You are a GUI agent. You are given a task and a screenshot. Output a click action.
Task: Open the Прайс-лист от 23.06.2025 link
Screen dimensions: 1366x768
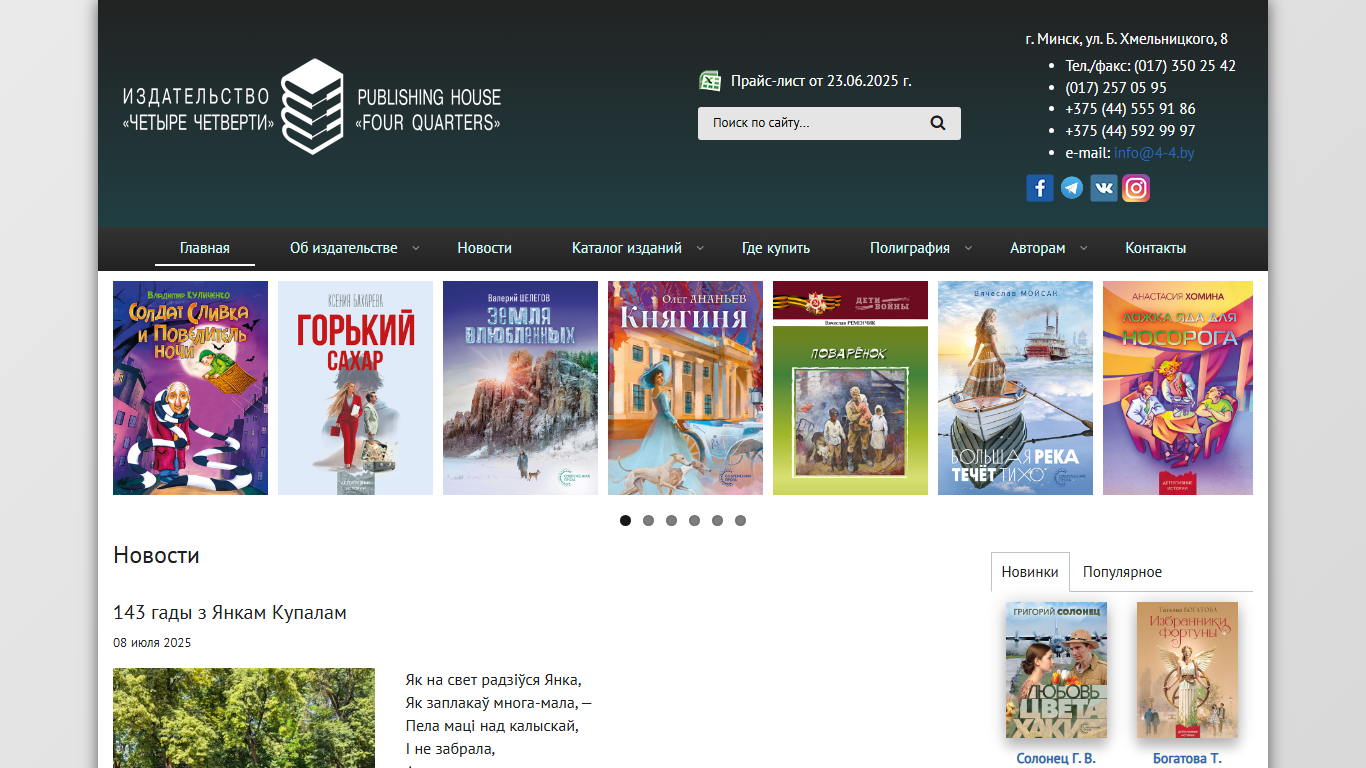click(x=821, y=81)
